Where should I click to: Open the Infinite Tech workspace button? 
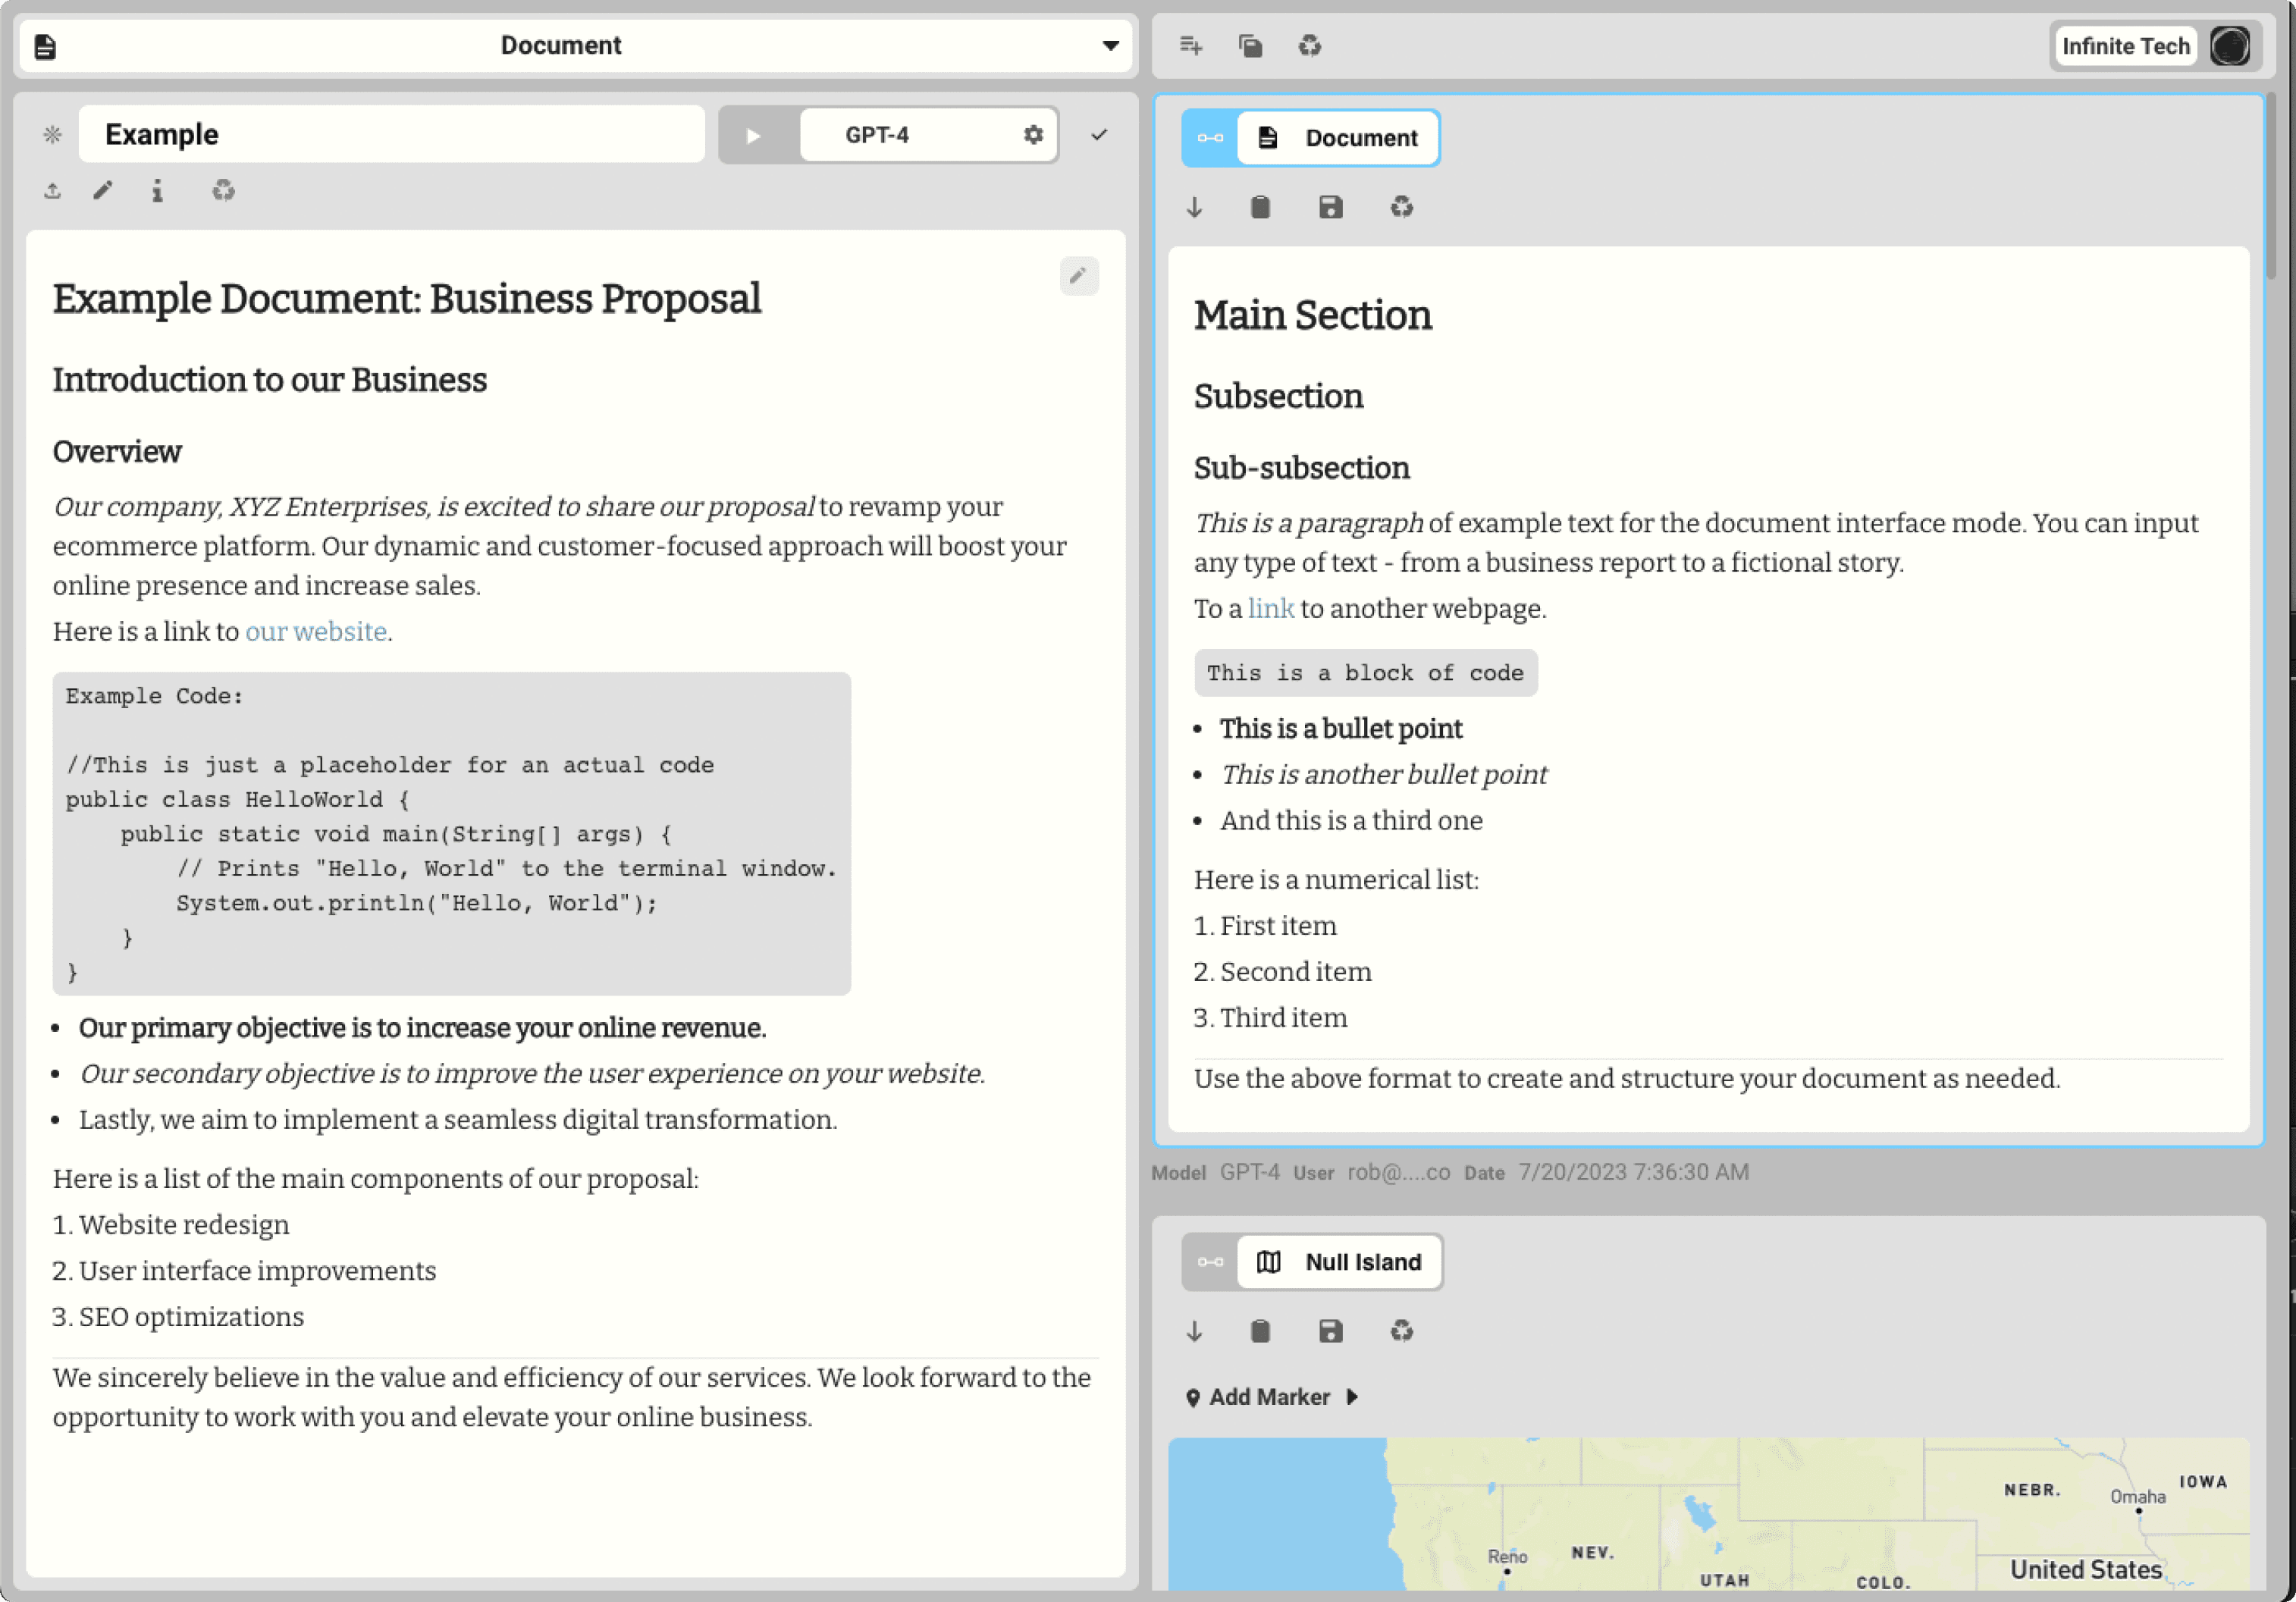(2125, 46)
